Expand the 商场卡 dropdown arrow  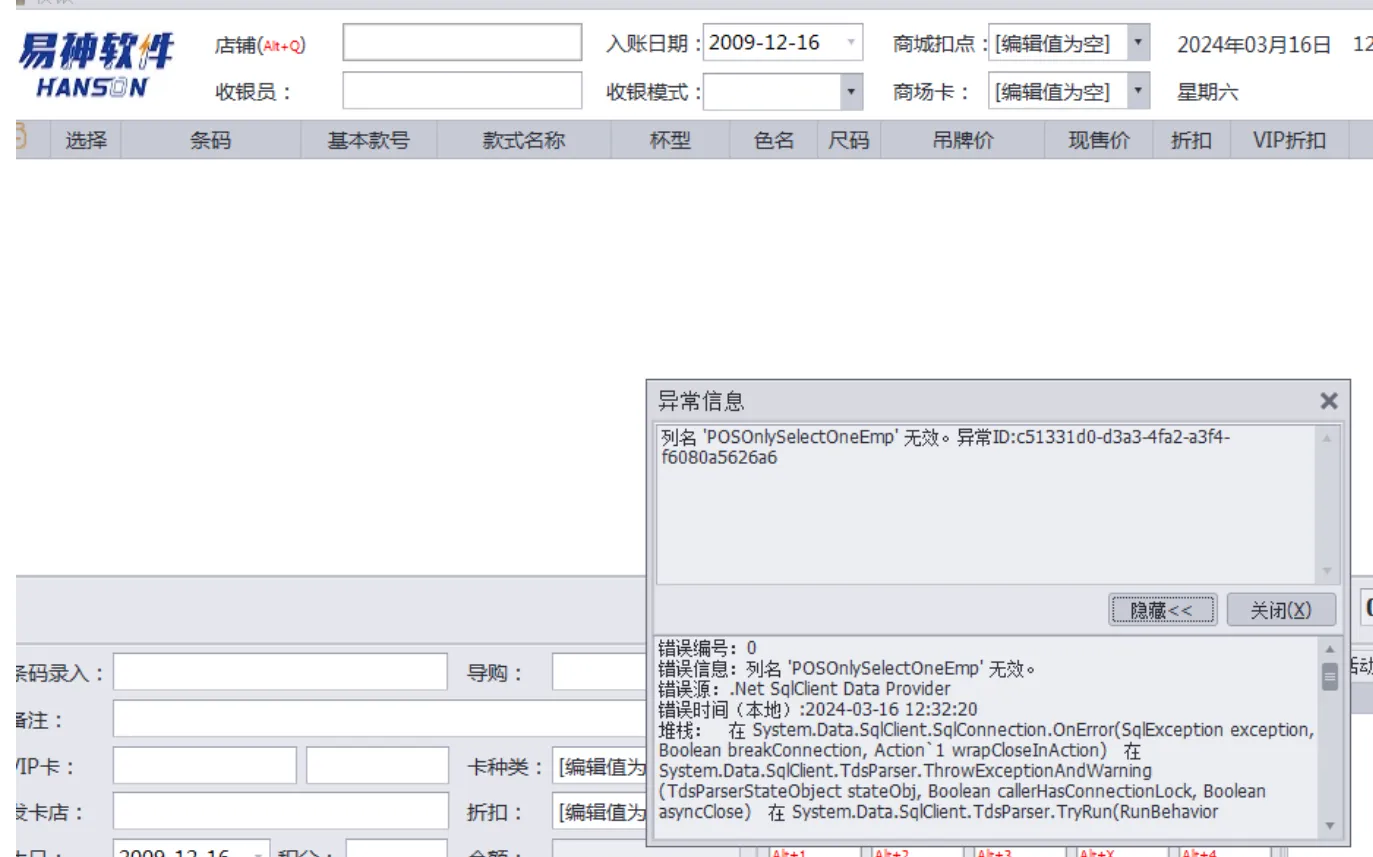click(1138, 93)
